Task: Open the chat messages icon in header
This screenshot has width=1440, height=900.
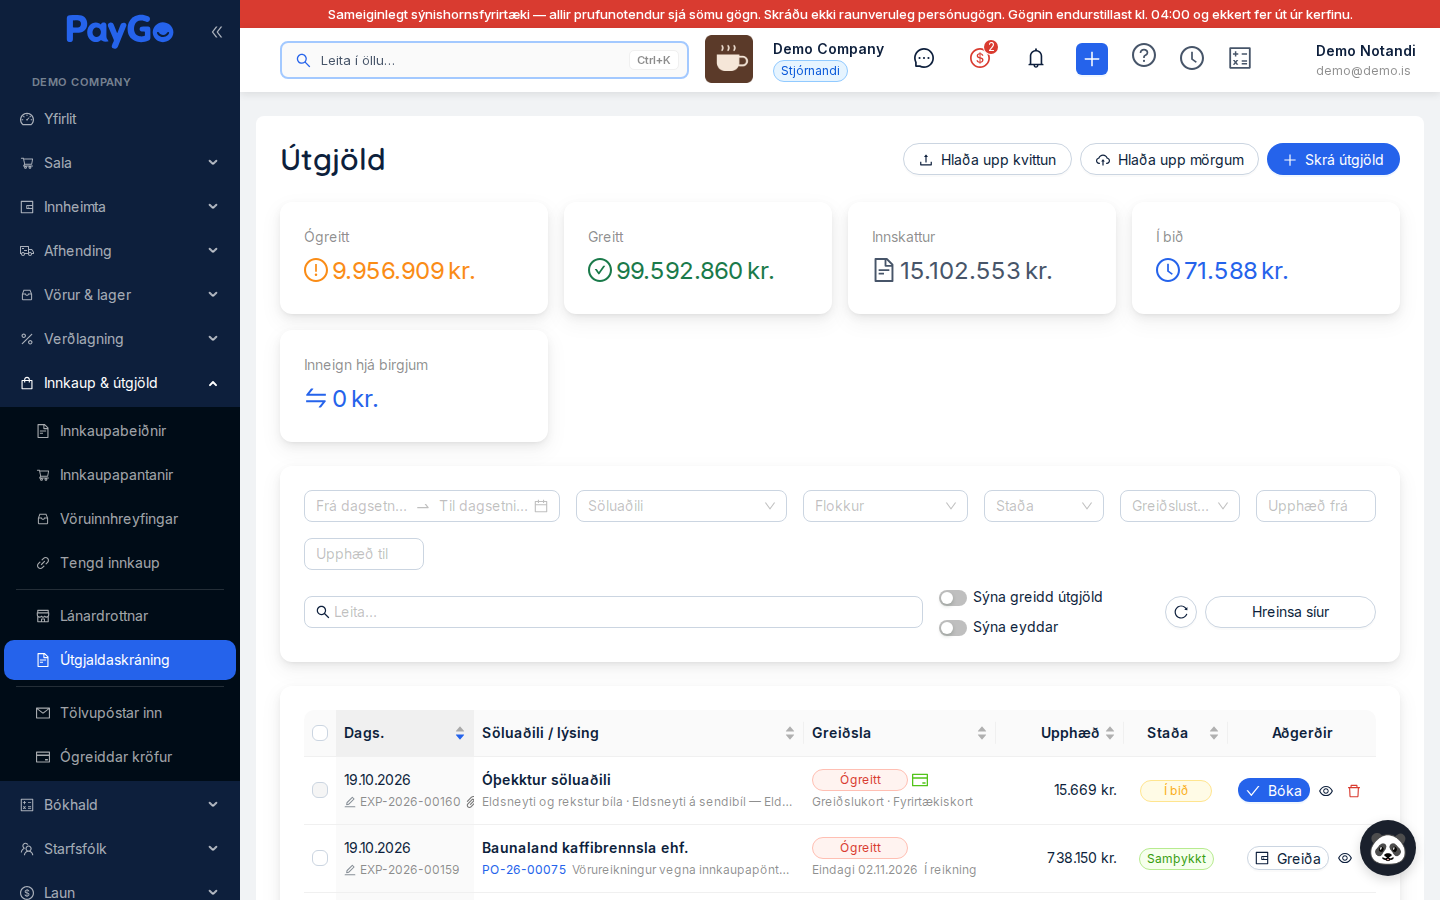Action: coord(924,58)
